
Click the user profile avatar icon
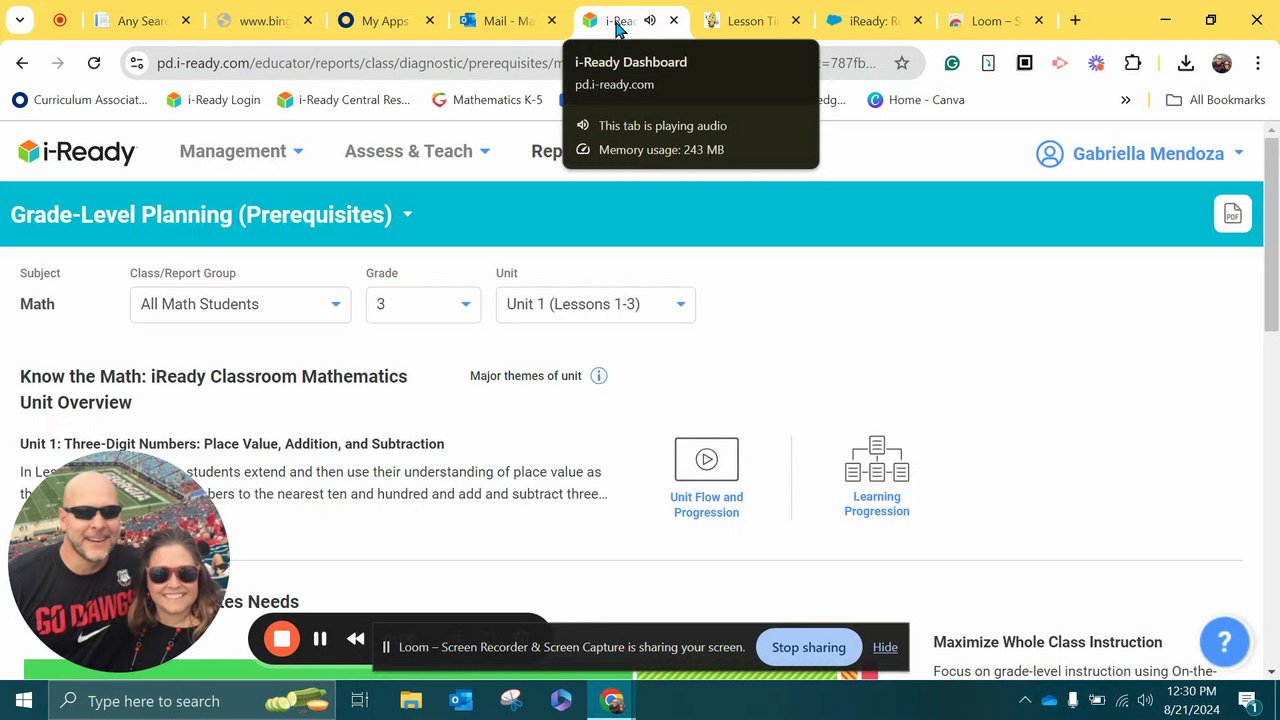1049,154
